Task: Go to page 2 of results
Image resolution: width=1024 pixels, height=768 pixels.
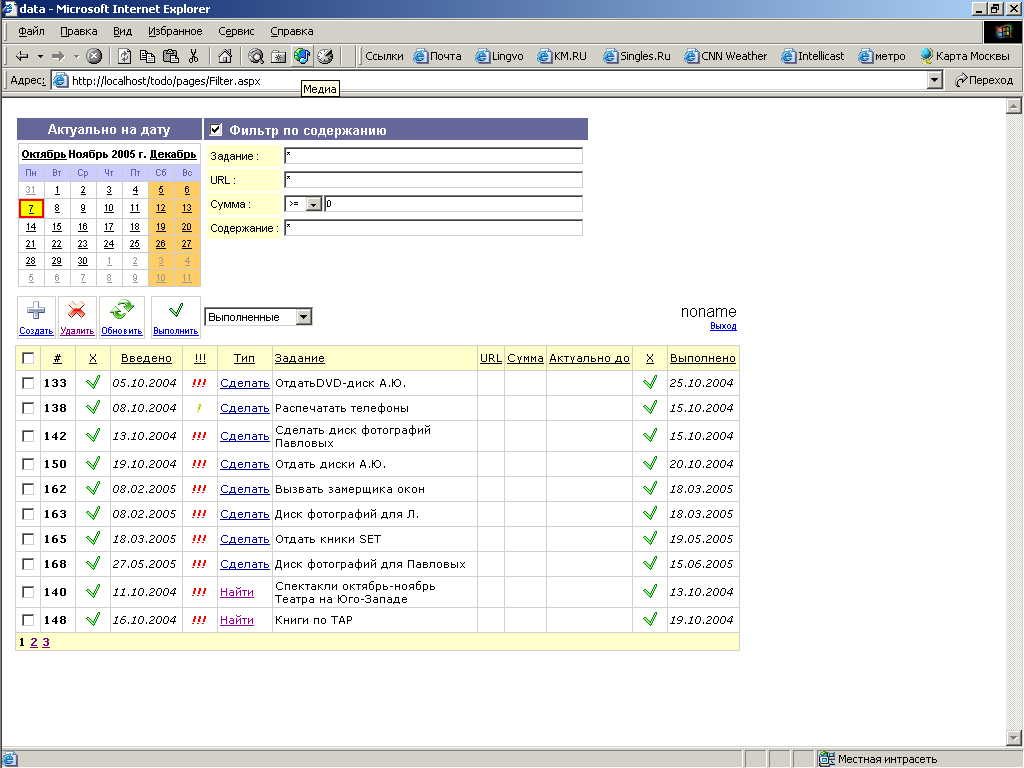Action: [x=33, y=642]
